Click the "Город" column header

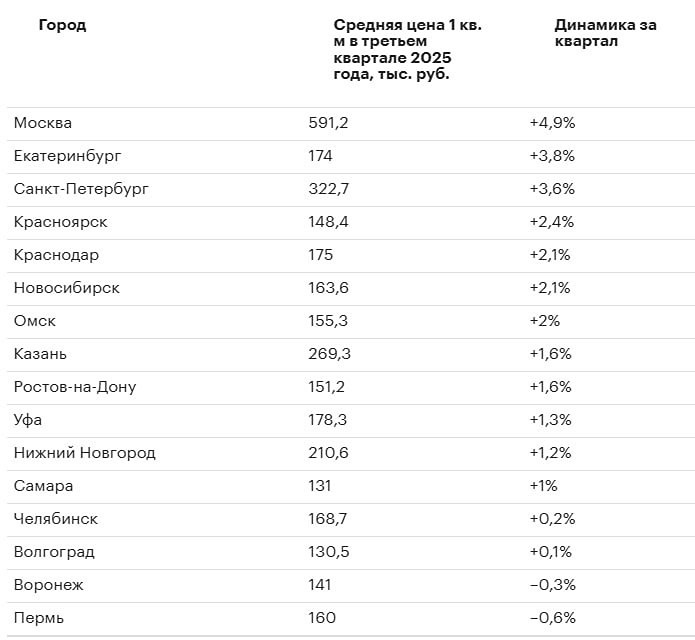pyautogui.click(x=62, y=25)
